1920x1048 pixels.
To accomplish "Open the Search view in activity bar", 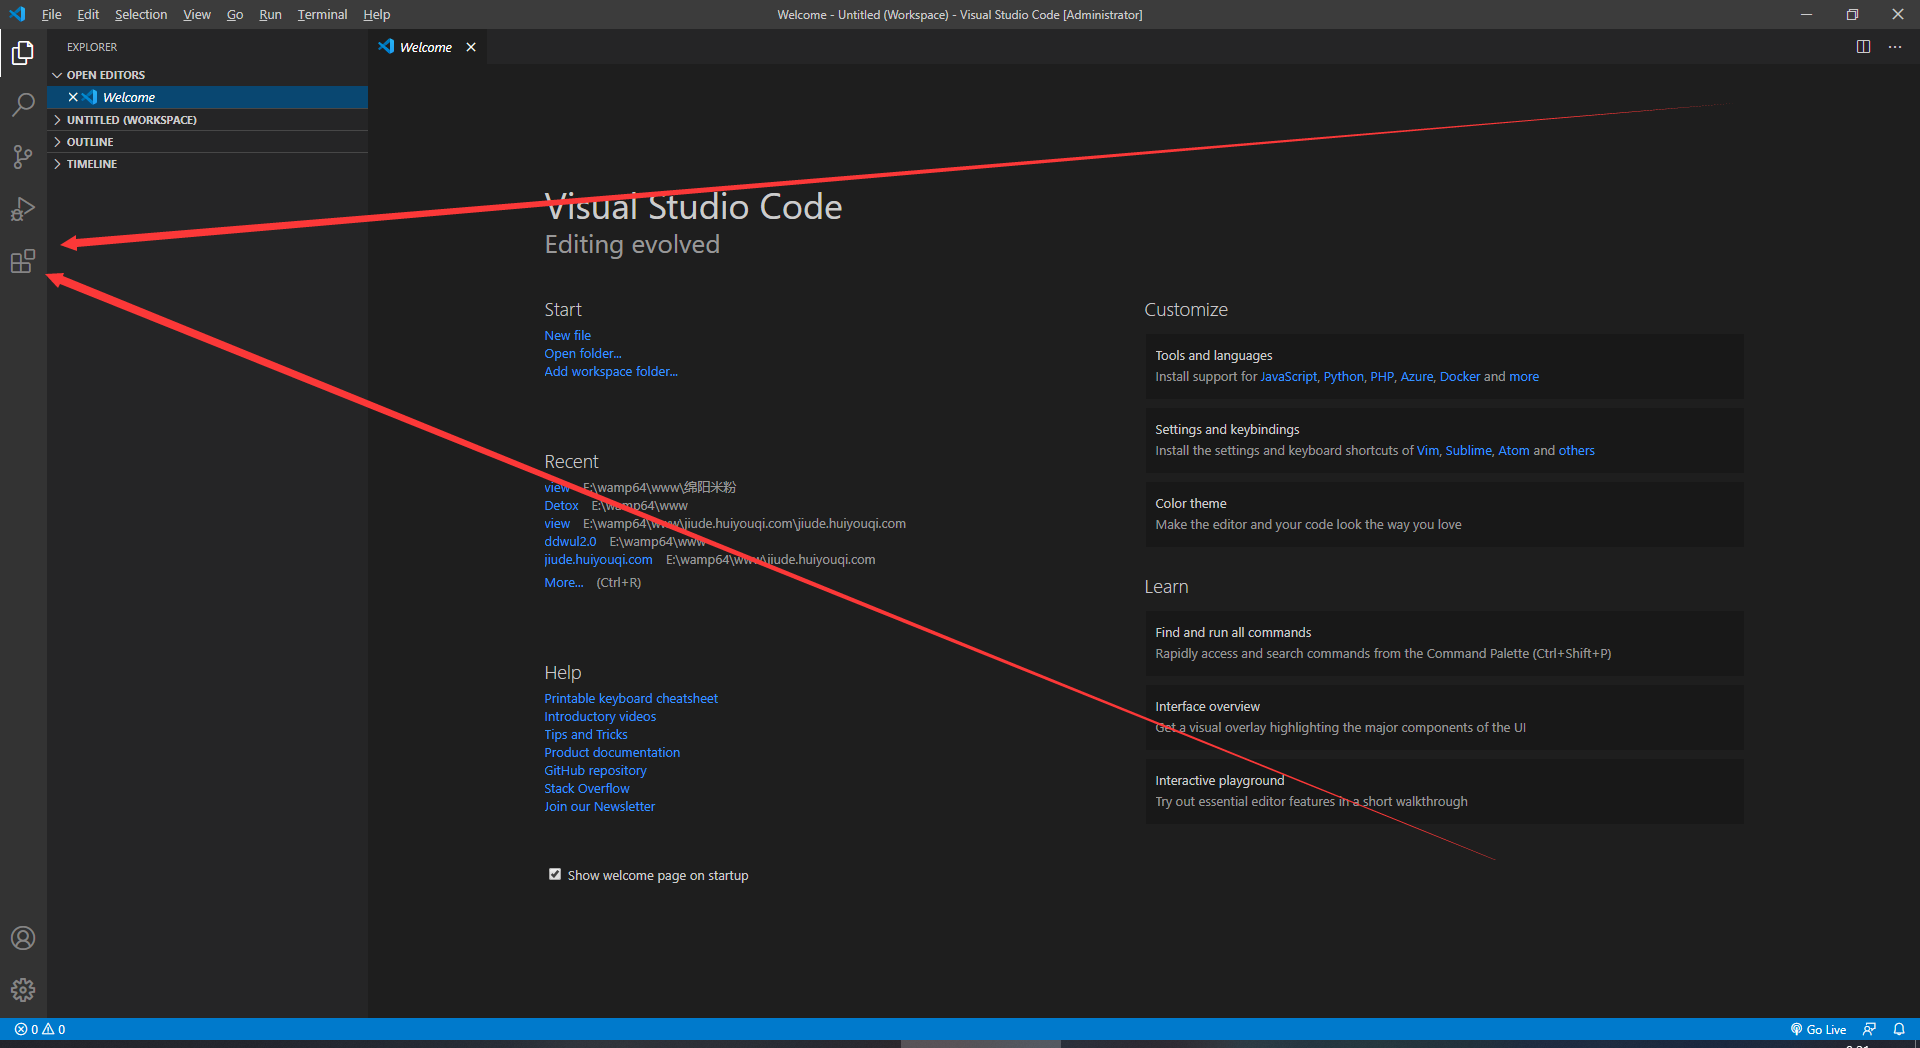I will point(23,104).
